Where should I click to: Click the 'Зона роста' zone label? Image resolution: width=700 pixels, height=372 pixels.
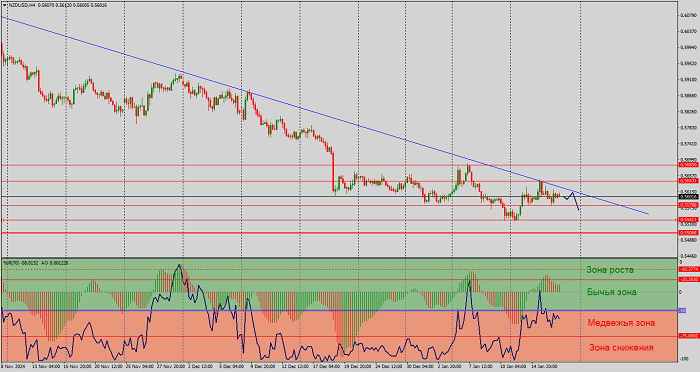(x=610, y=270)
